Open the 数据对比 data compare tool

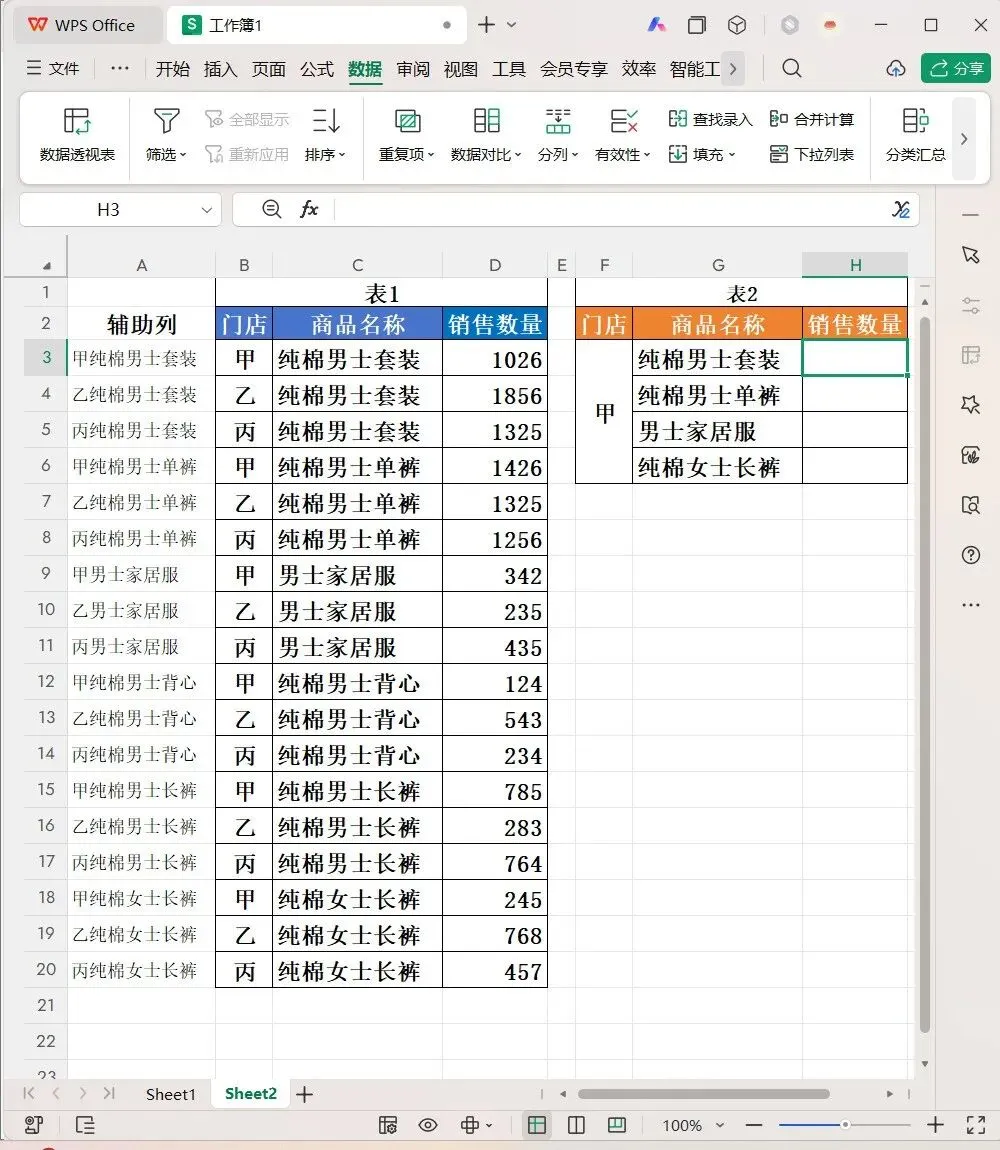(x=486, y=135)
